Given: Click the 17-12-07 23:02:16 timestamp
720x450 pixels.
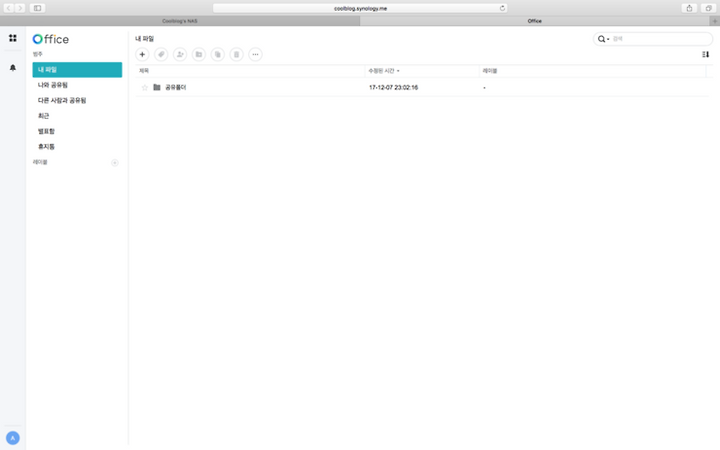Looking at the screenshot, I should click(x=394, y=87).
